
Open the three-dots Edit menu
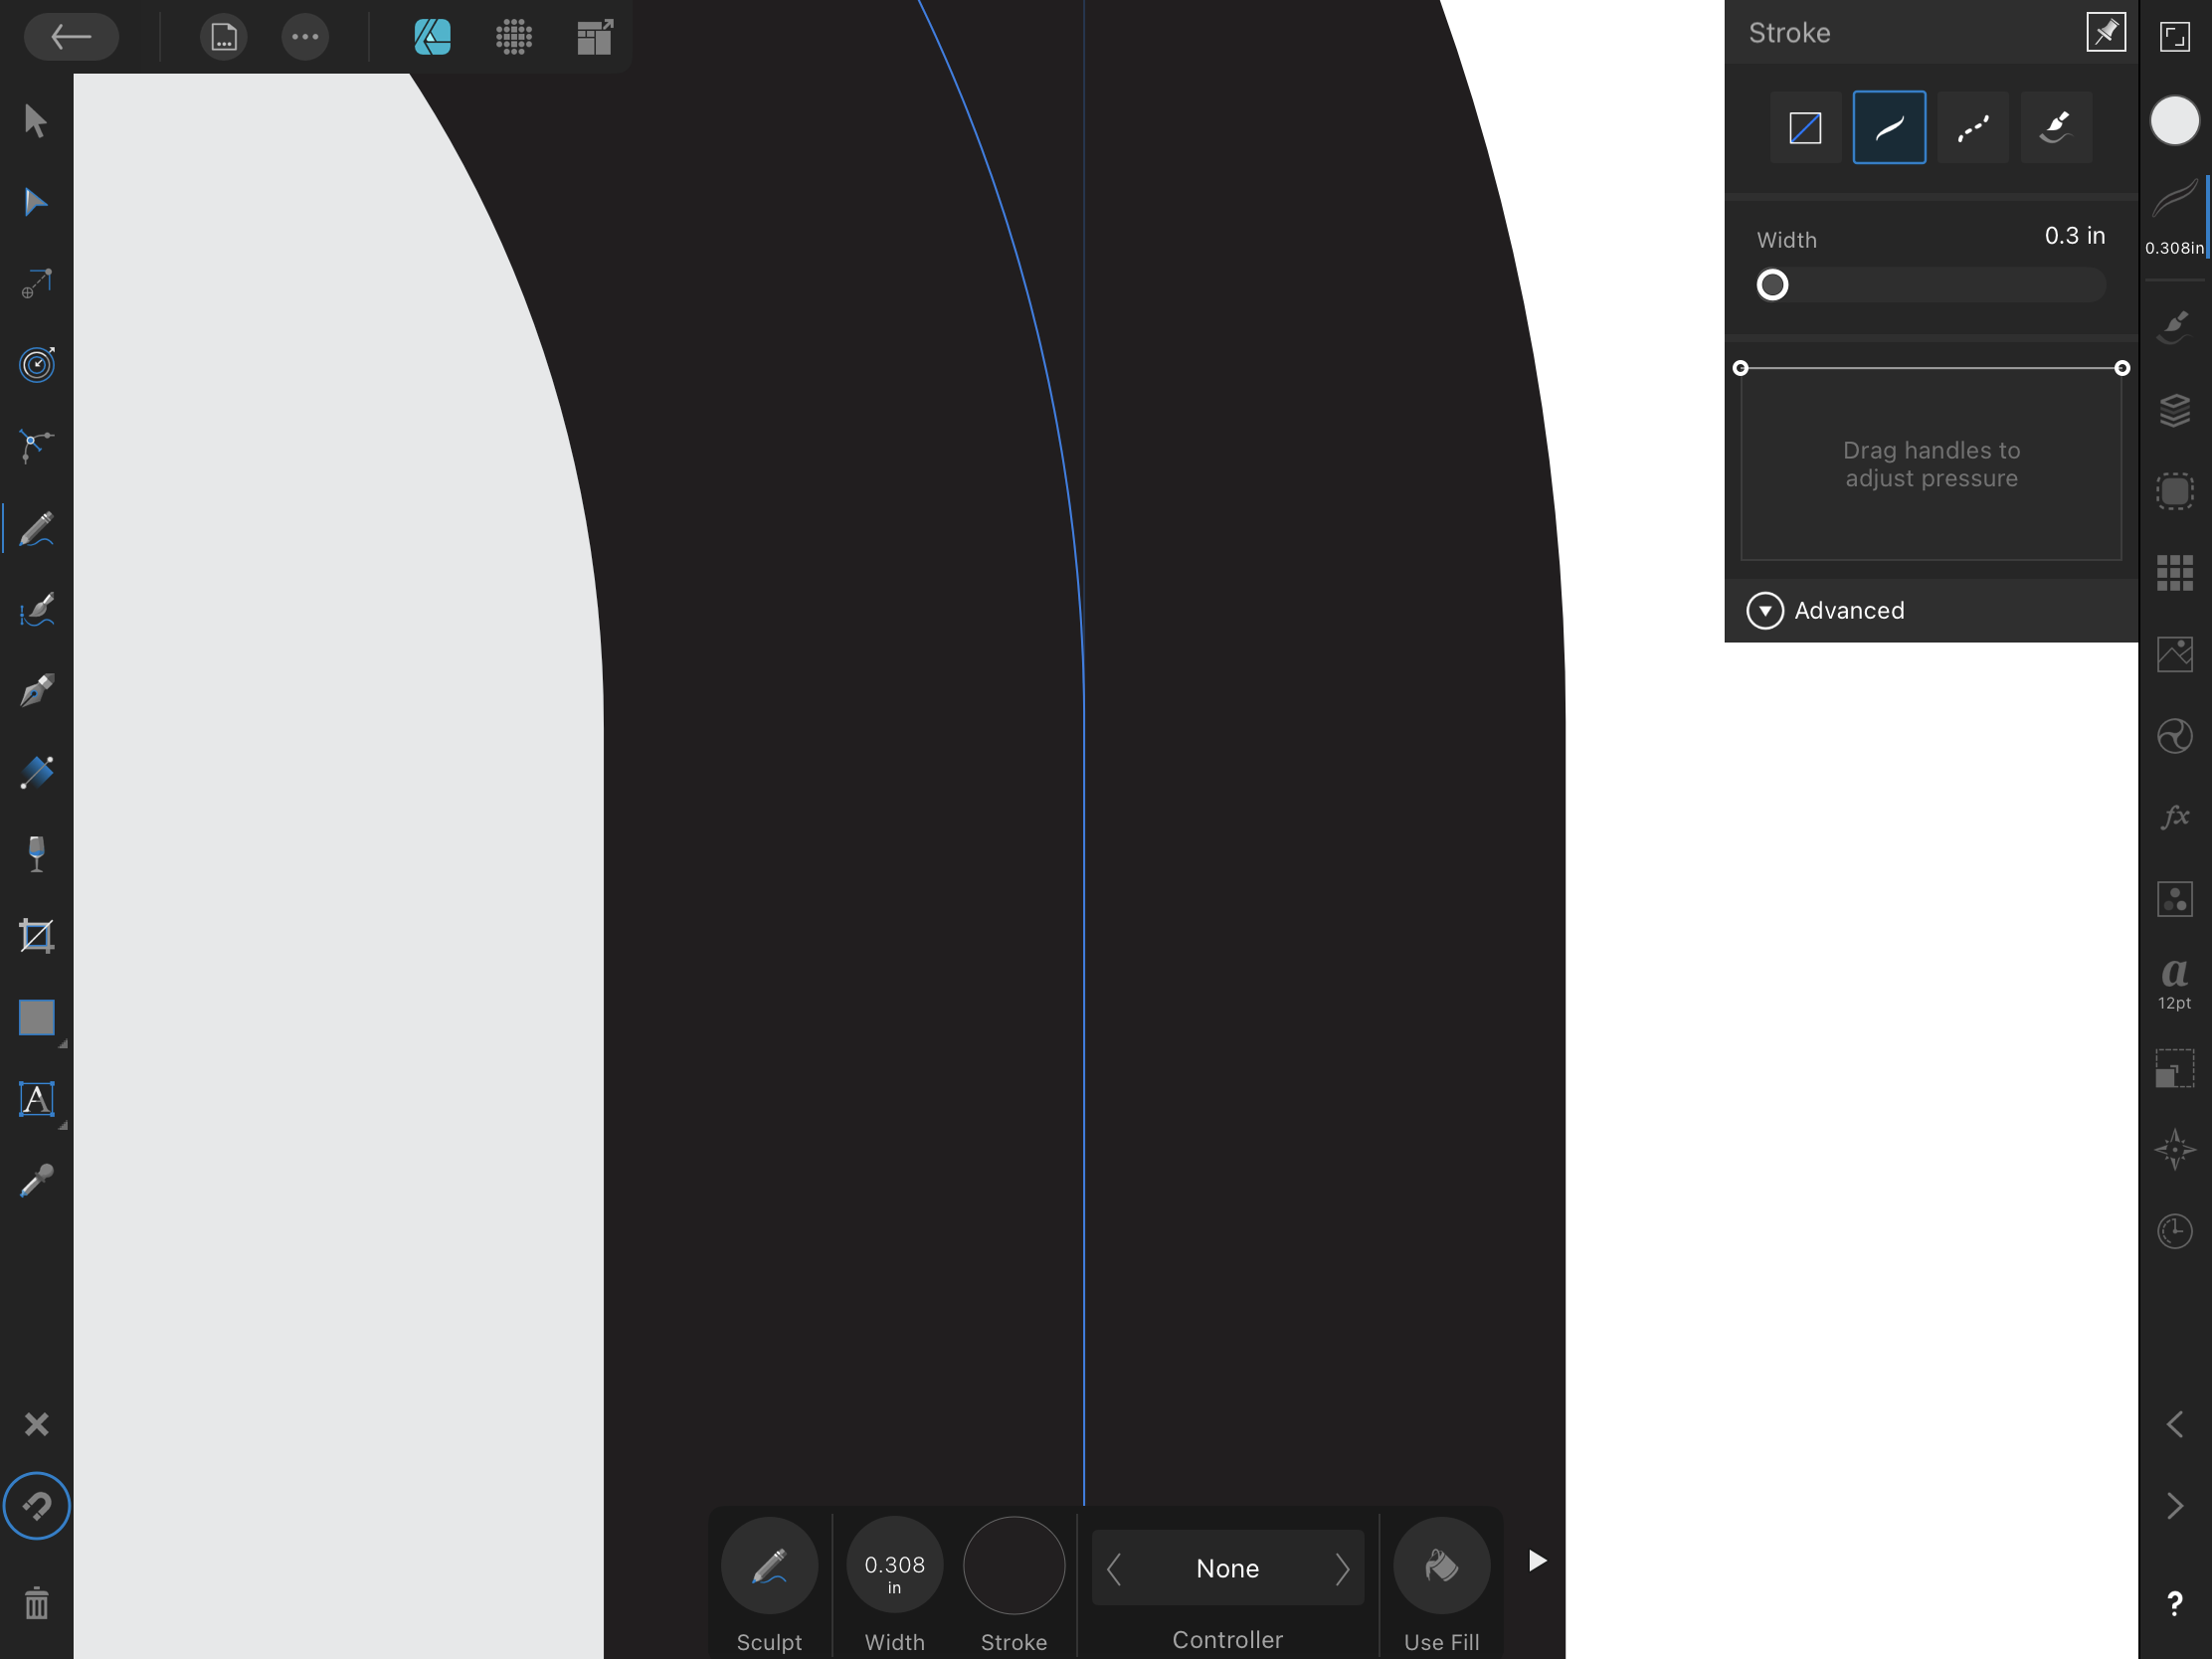[305, 38]
